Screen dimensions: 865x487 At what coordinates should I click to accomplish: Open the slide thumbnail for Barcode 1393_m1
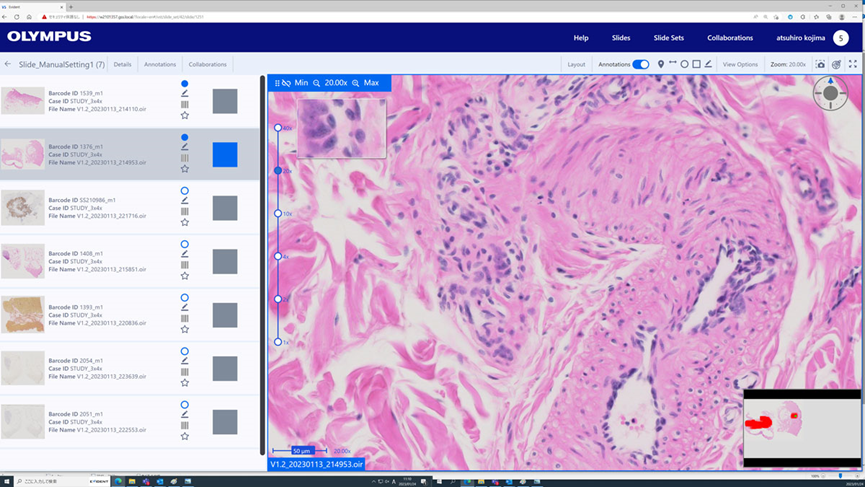pos(22,314)
